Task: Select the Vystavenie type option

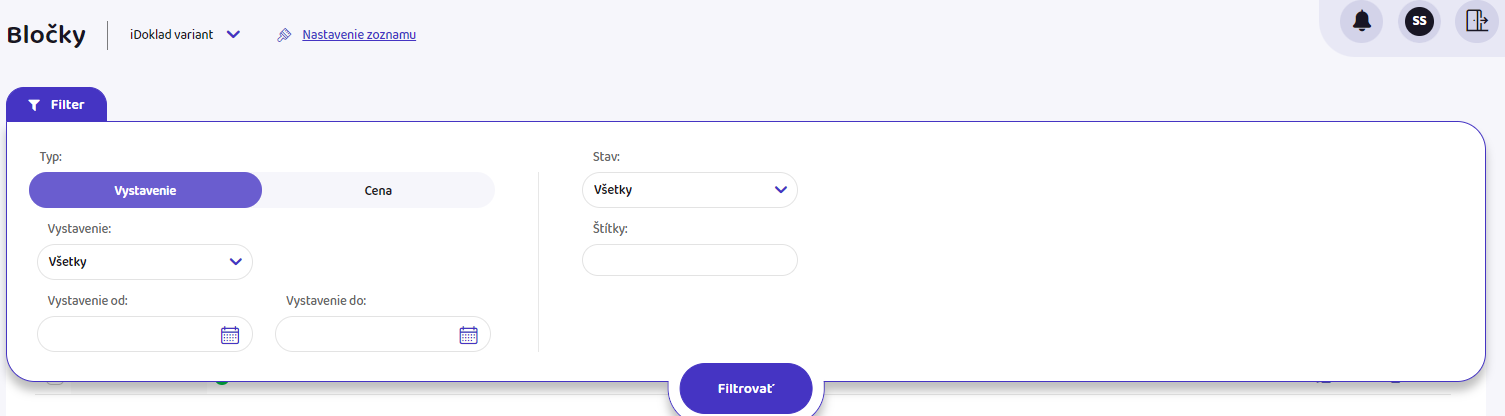Action: coord(145,190)
